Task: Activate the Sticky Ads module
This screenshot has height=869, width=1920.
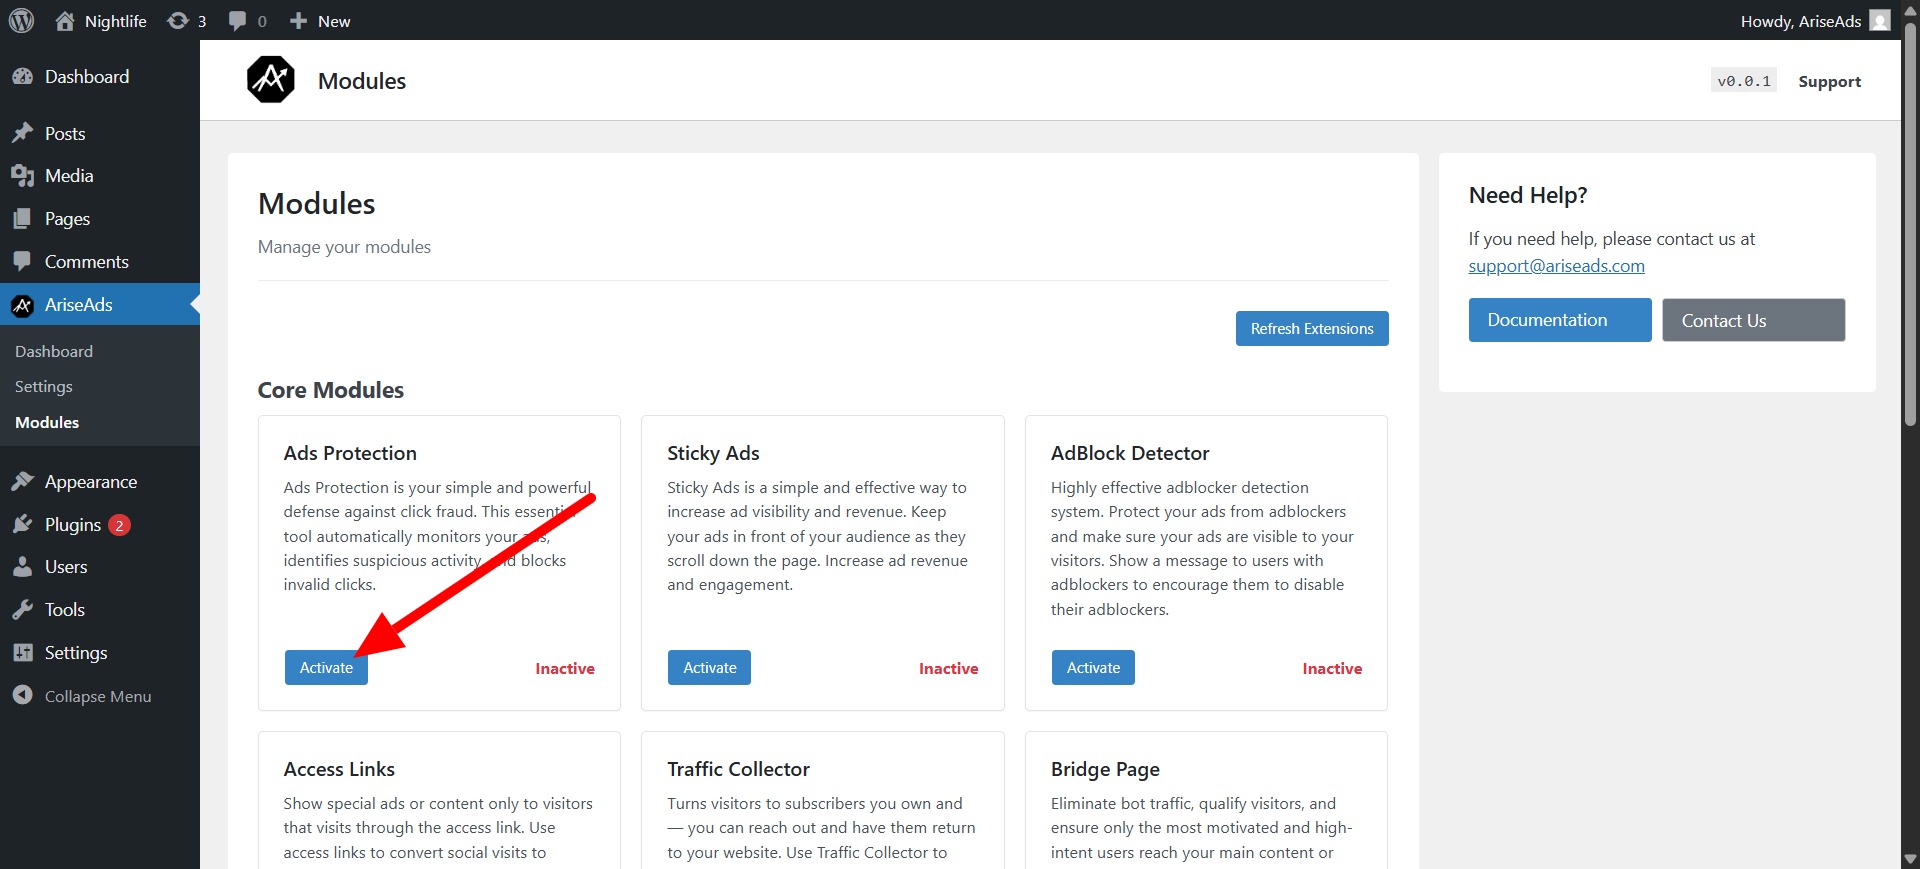Action: (x=709, y=668)
